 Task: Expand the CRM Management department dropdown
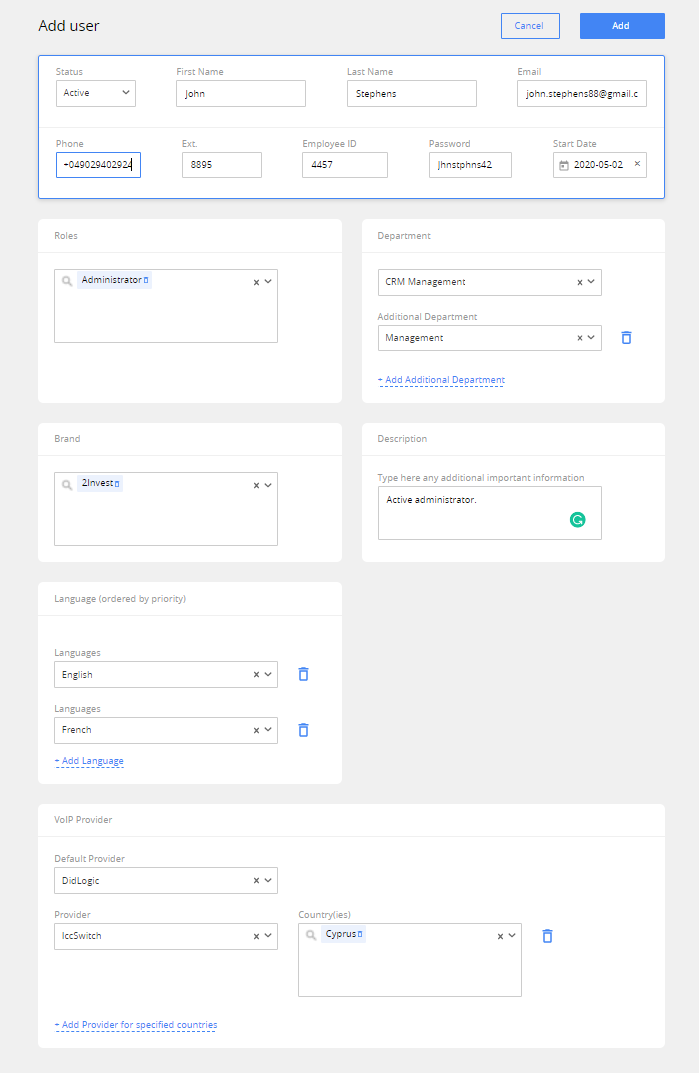coord(590,282)
